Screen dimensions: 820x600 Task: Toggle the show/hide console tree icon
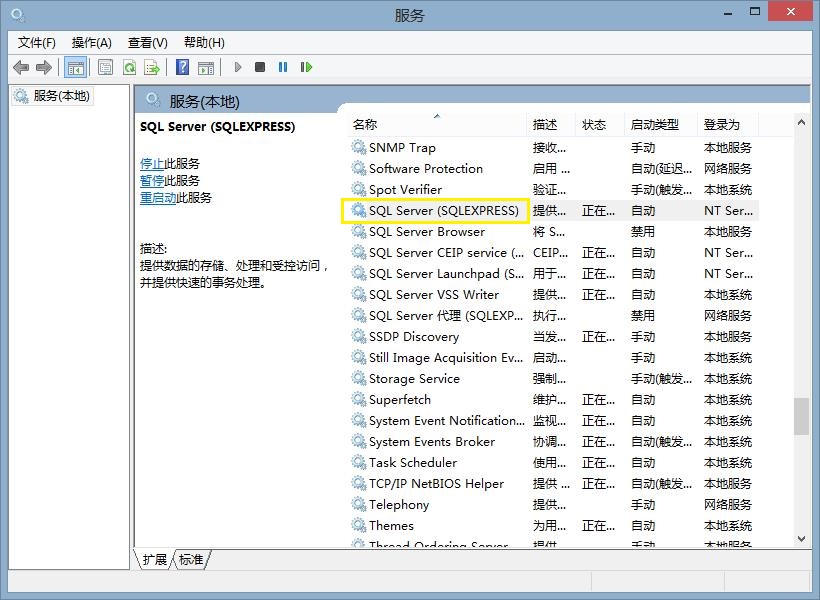(75, 67)
